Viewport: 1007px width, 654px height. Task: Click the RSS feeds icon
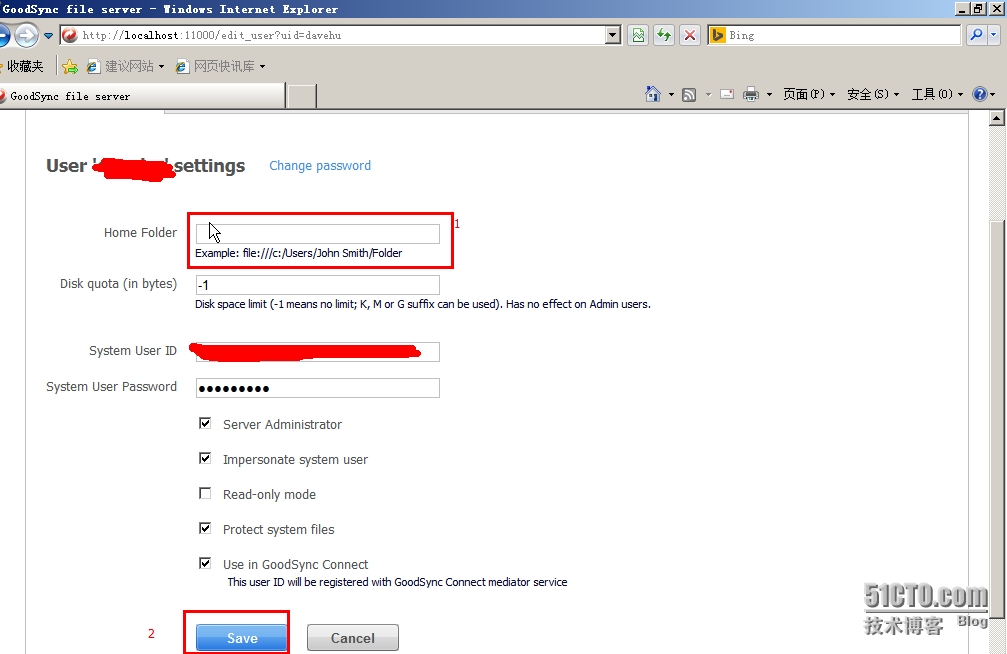click(x=689, y=95)
